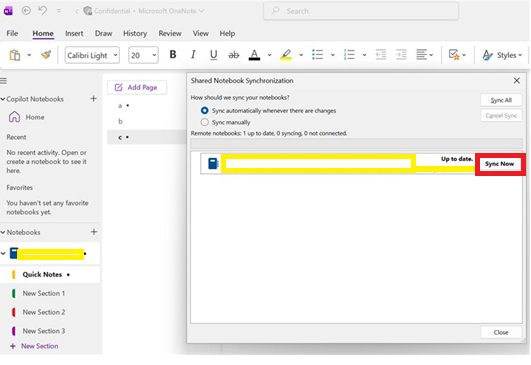Open the paragraph alignment button
The image size is (531, 365).
(x=424, y=55)
